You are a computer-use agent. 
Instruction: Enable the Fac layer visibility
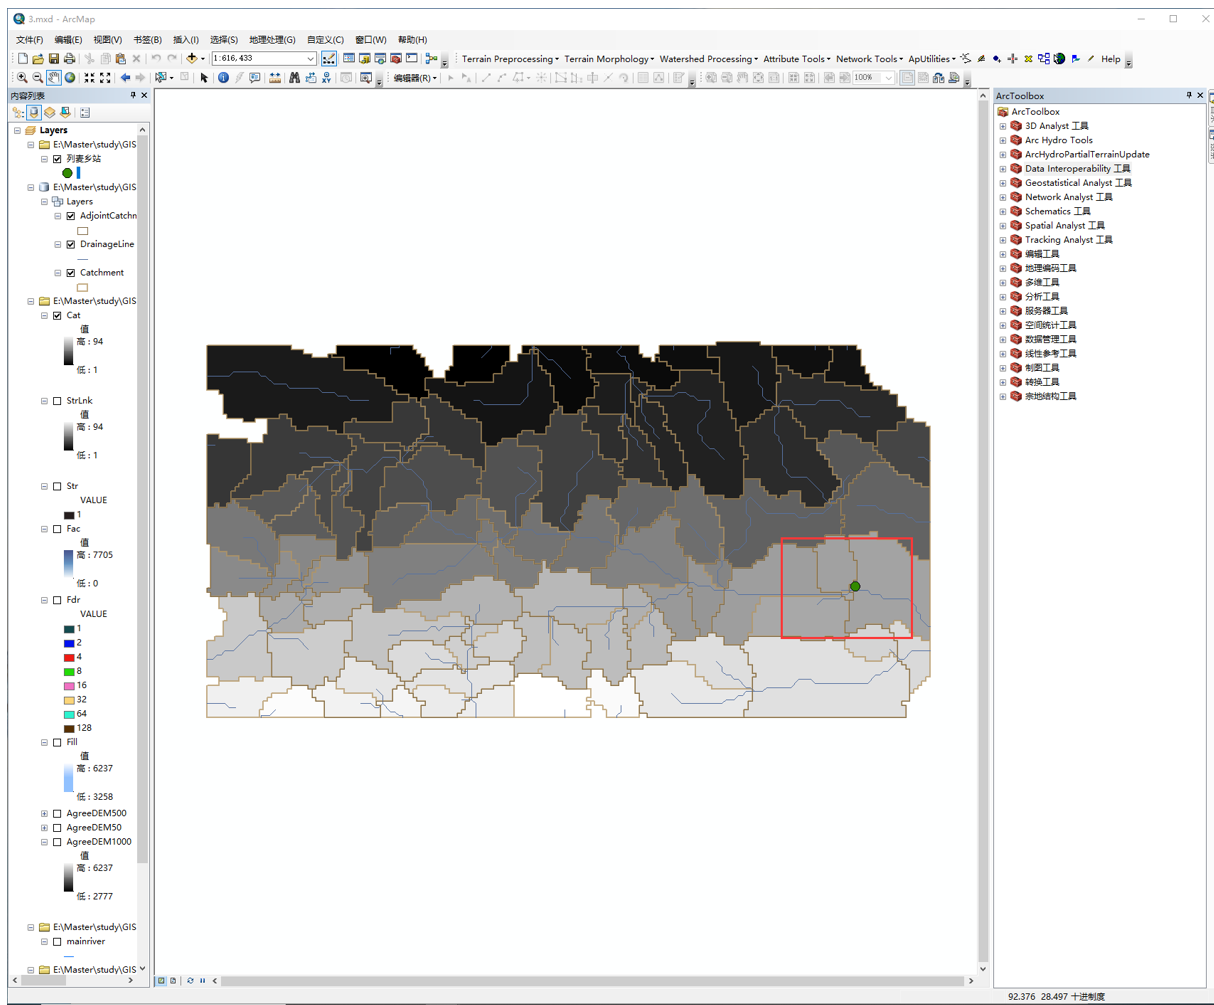click(x=57, y=529)
